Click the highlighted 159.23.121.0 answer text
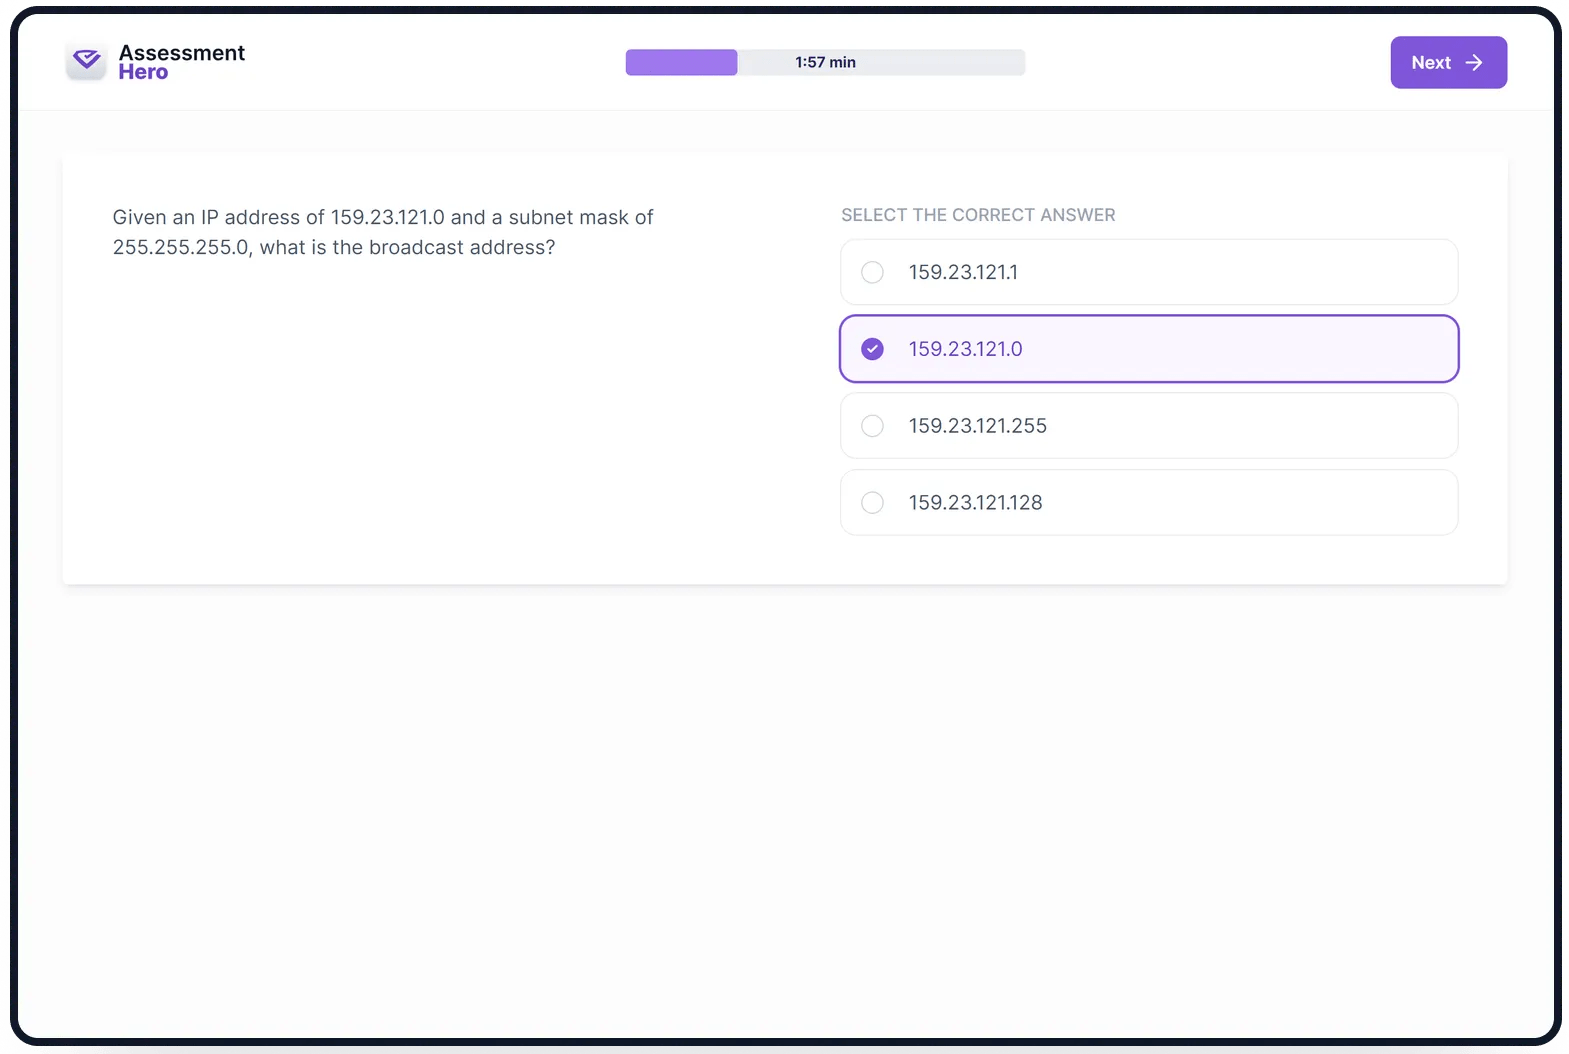 tap(965, 349)
